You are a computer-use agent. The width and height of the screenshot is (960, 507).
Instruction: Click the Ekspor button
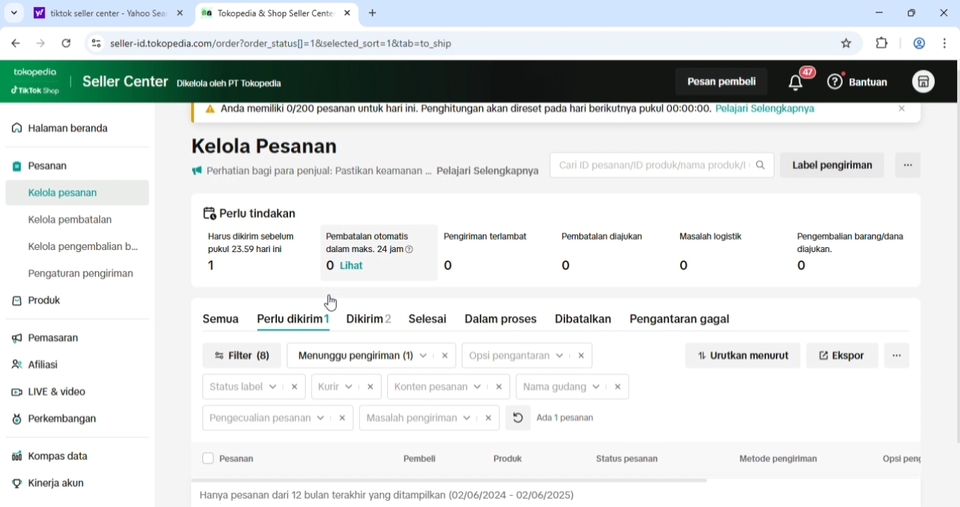pos(842,356)
